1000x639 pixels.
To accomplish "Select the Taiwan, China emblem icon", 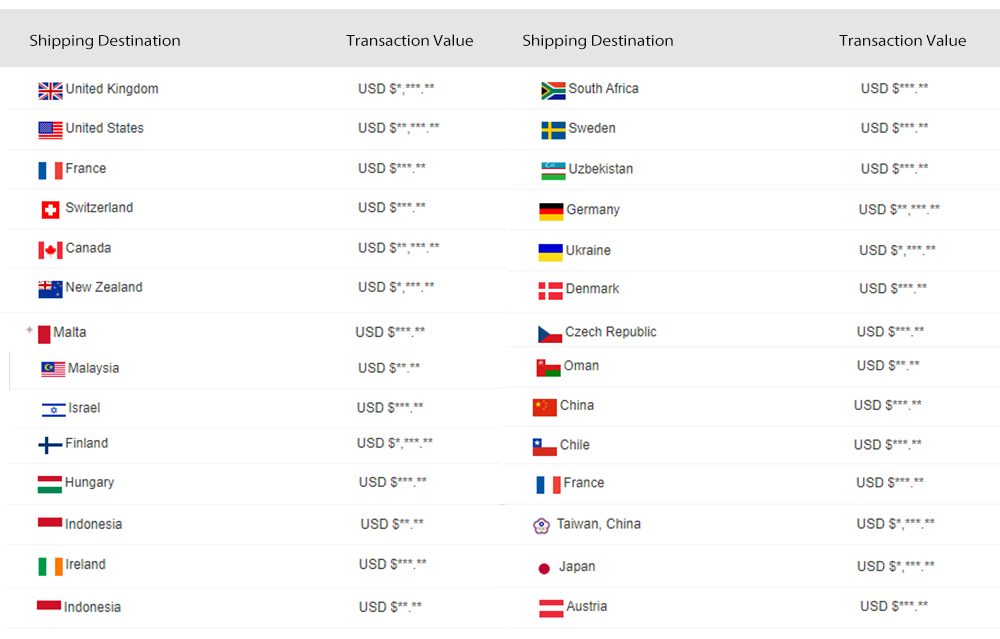I will [x=541, y=526].
